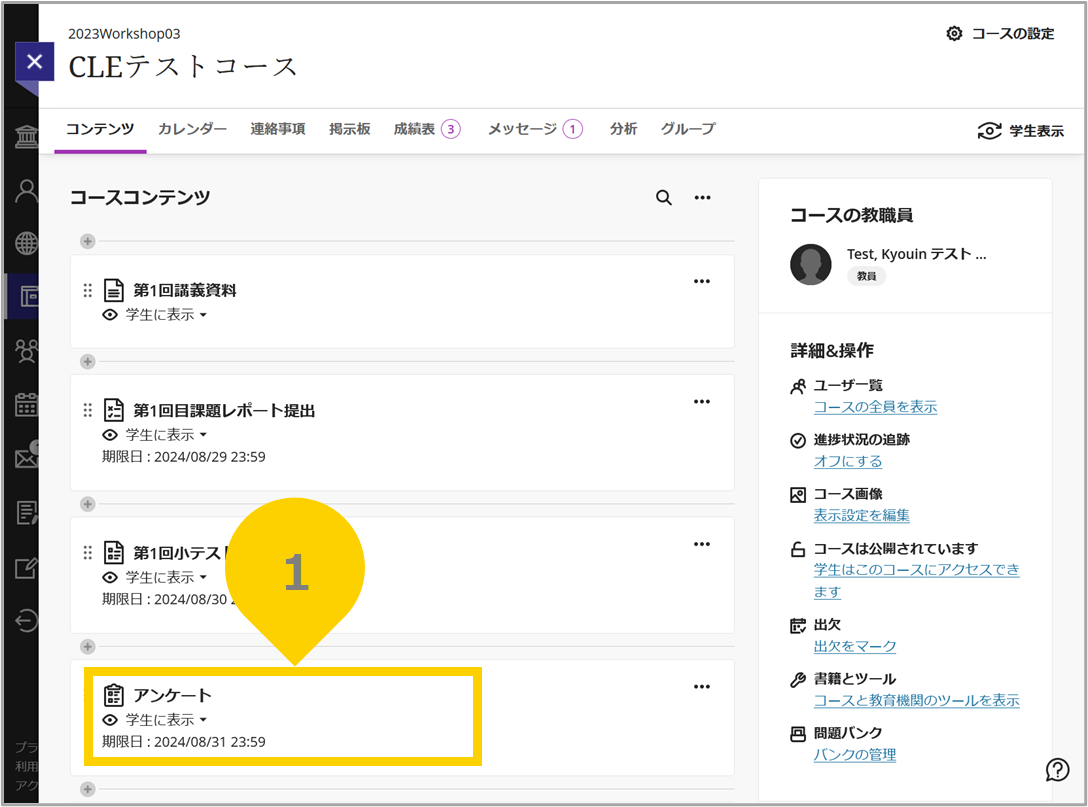Open the 第1回目課題レポート提出 assignment
Screen dimensions: 1088x807
[x=223, y=411]
